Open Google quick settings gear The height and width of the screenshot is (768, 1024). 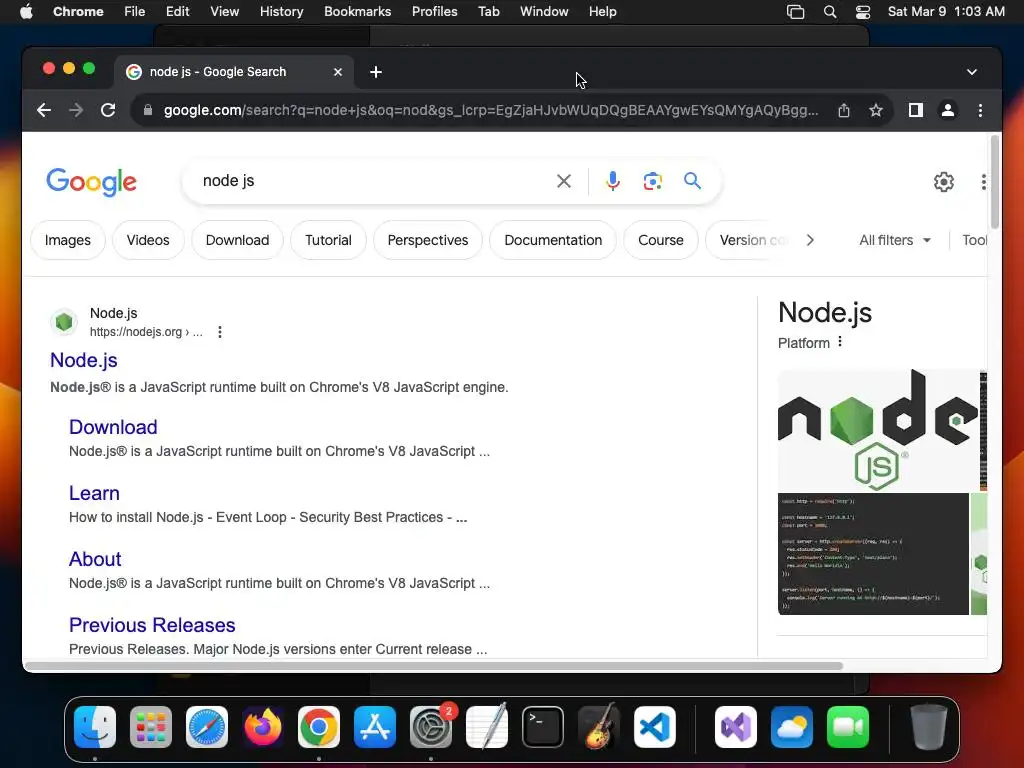point(944,182)
